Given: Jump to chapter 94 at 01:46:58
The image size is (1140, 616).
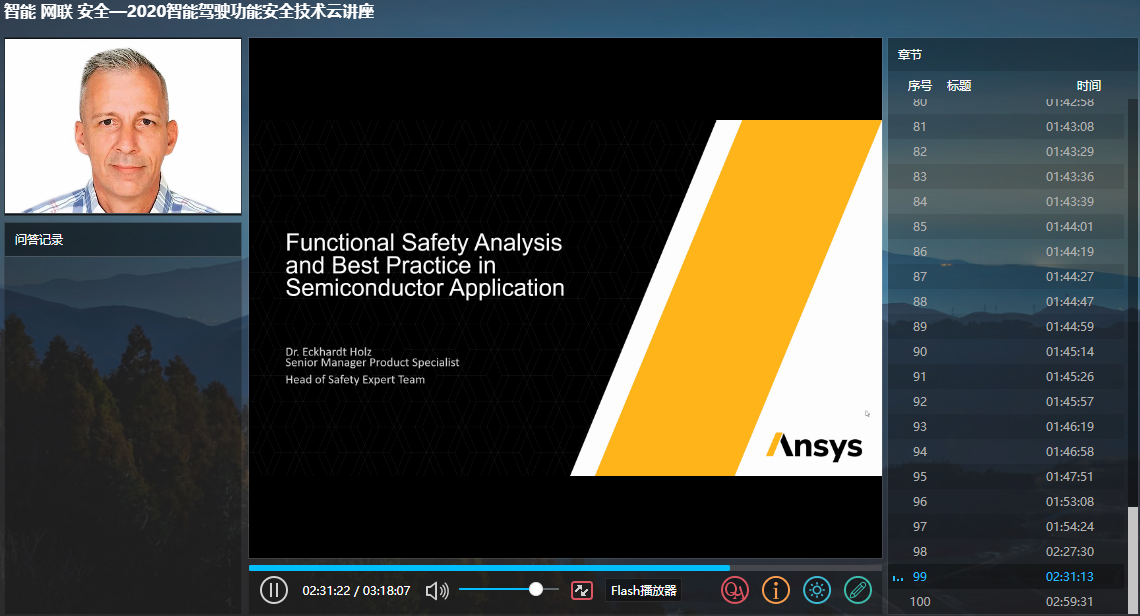Looking at the screenshot, I should click(1007, 452).
